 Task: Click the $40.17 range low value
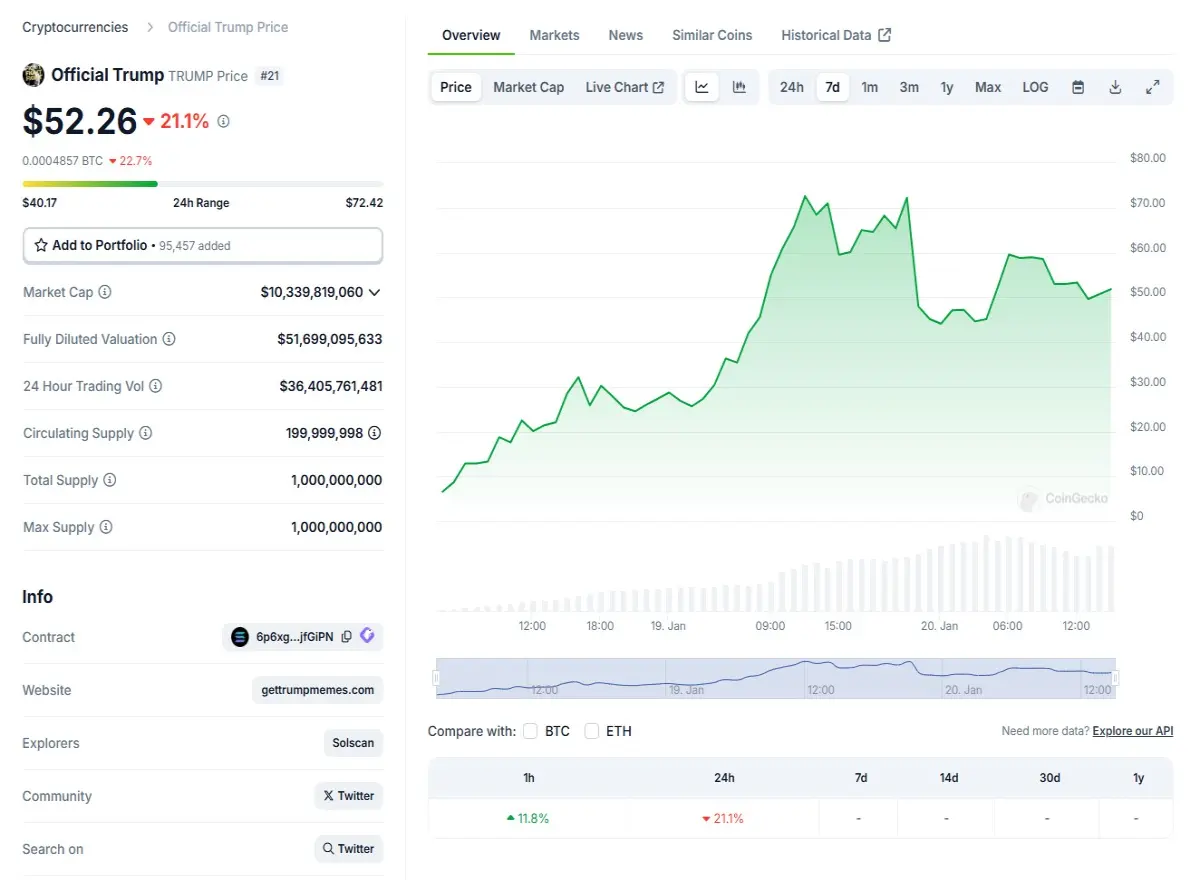[40, 203]
